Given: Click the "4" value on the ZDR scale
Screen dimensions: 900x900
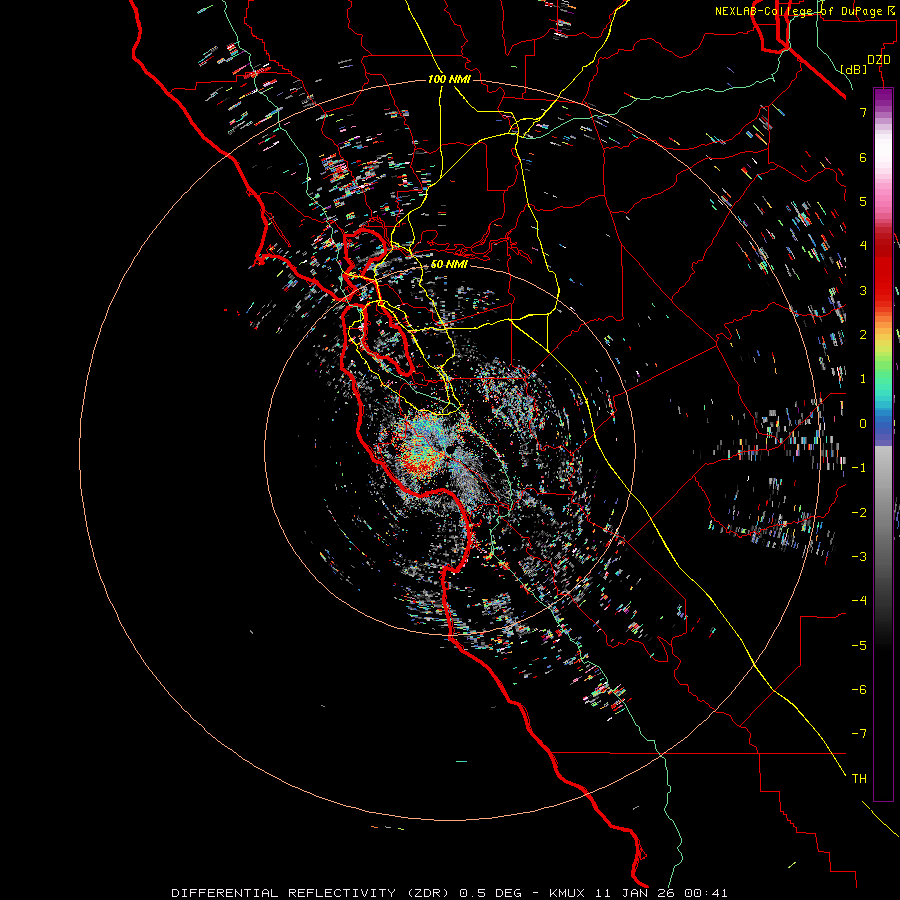Looking at the screenshot, I should pyautogui.click(x=863, y=246).
